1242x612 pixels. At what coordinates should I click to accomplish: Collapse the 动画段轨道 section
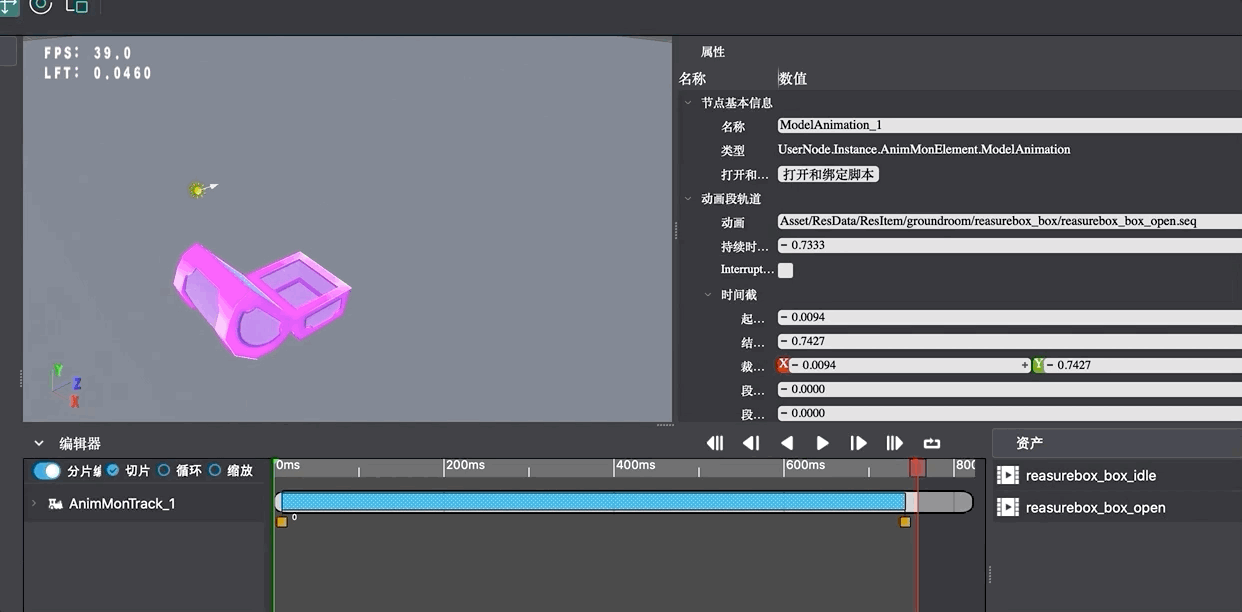pos(688,199)
